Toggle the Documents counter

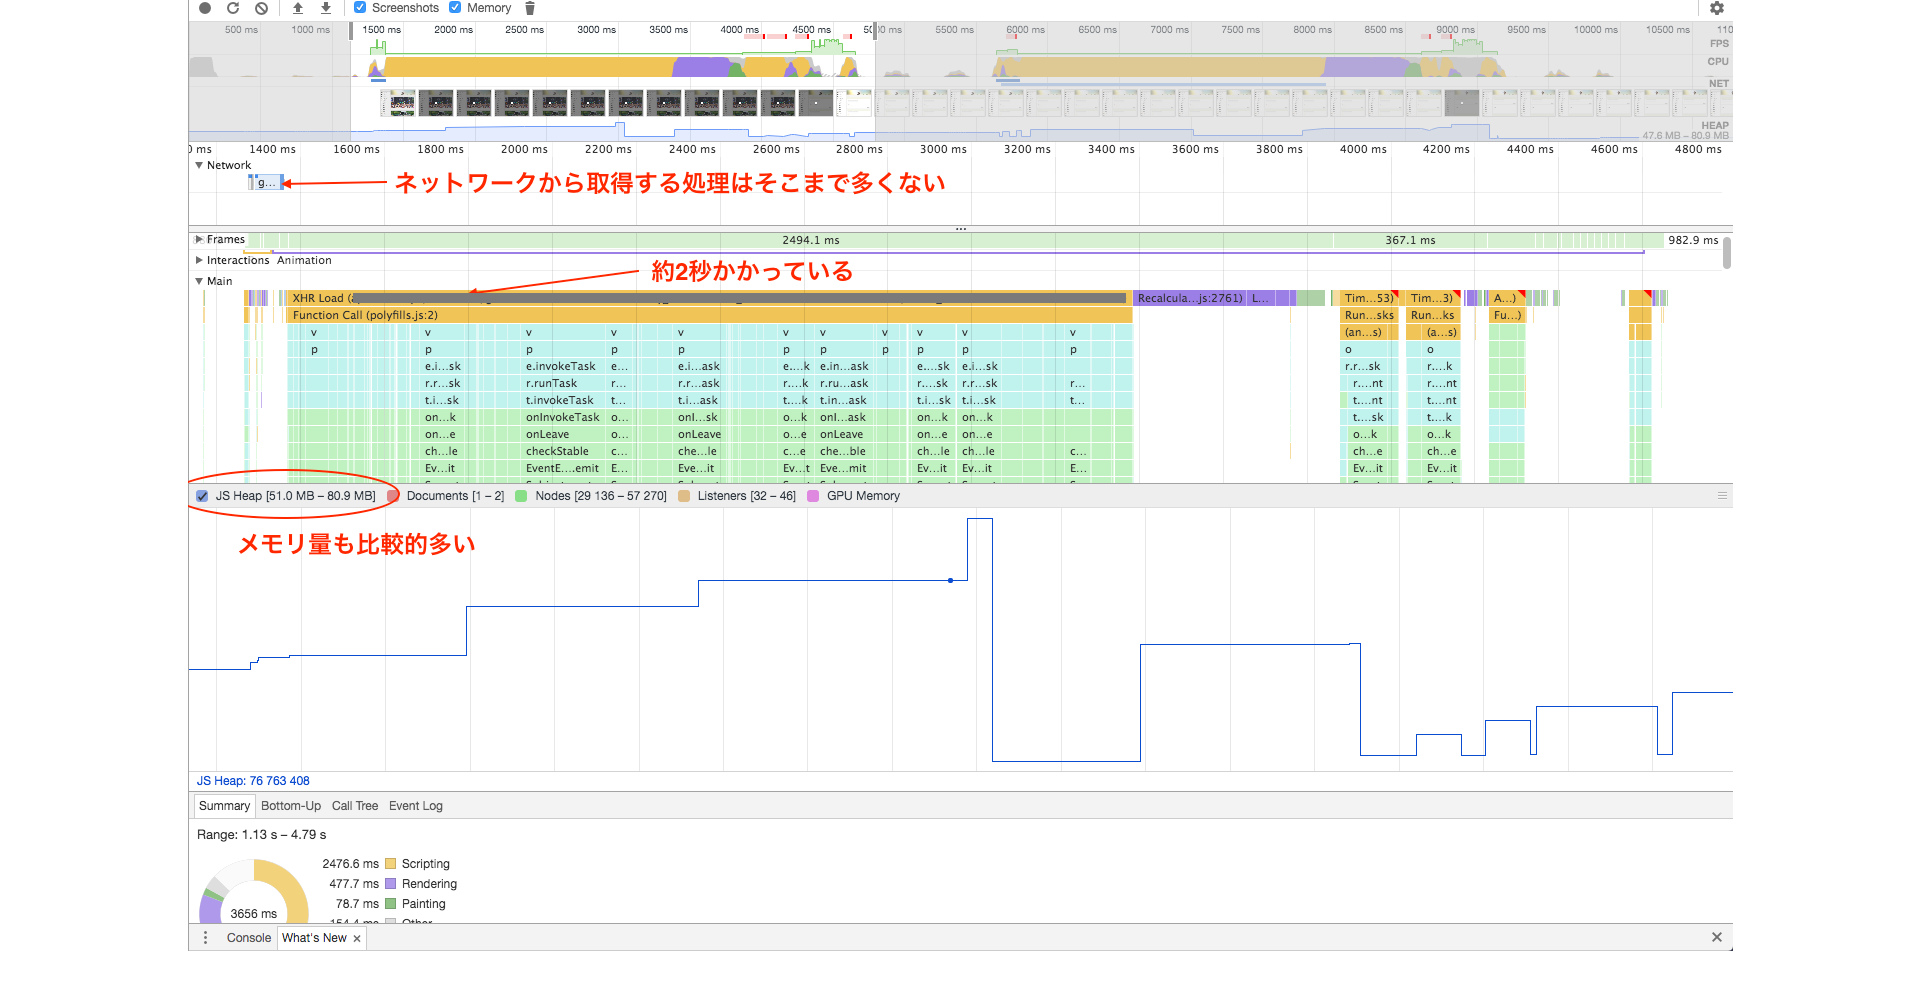click(x=393, y=496)
